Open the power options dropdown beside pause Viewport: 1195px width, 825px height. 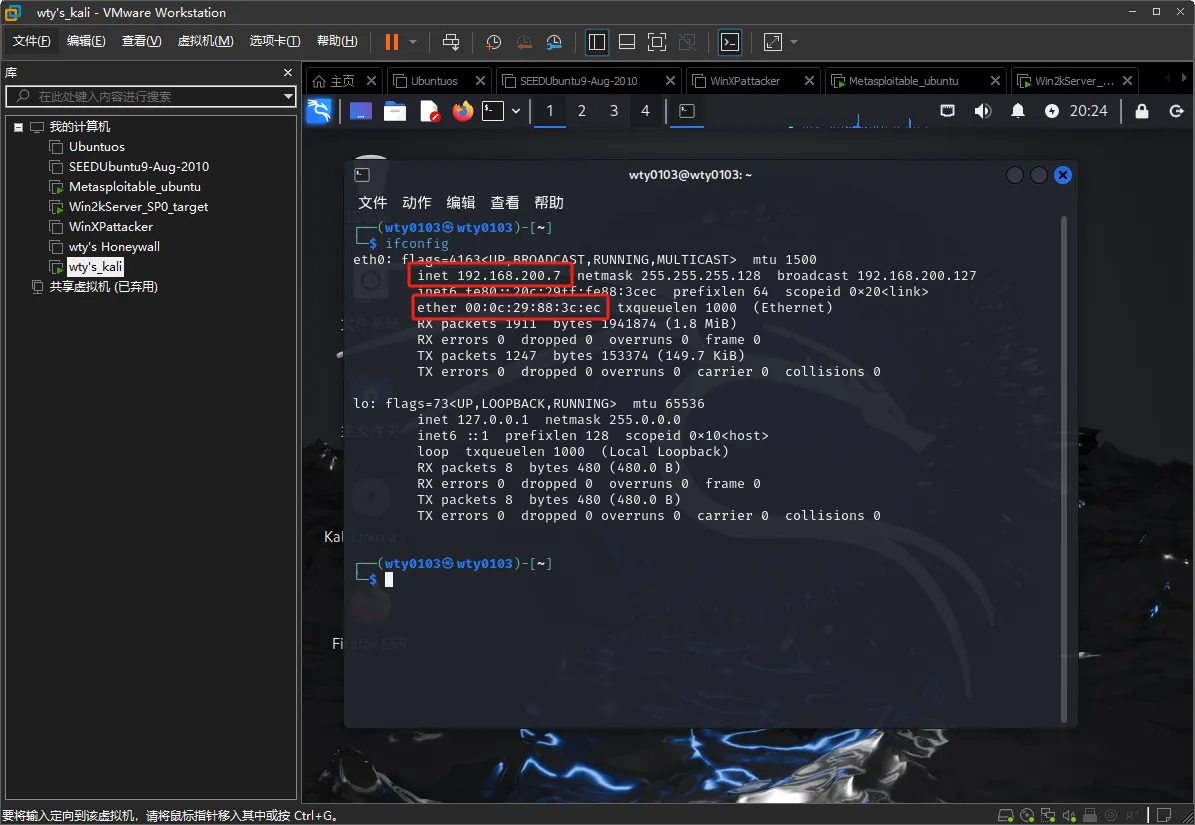412,42
